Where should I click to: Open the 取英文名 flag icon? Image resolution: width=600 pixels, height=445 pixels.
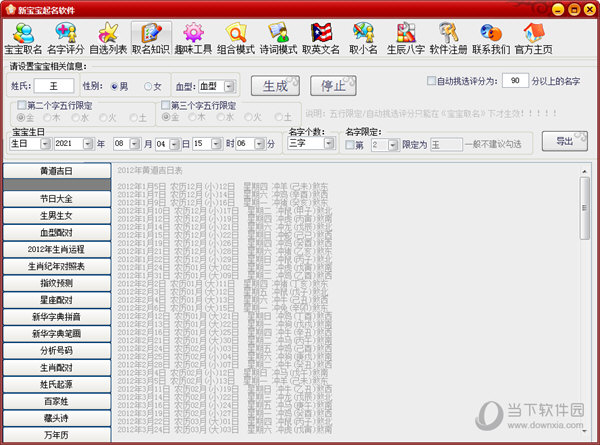pyautogui.click(x=321, y=39)
